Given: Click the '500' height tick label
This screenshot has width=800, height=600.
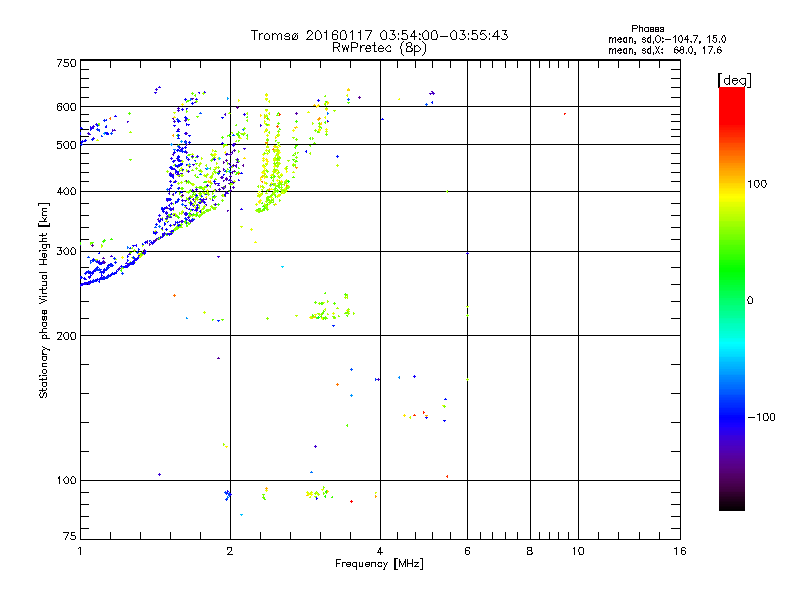Looking at the screenshot, I should (x=66, y=145).
